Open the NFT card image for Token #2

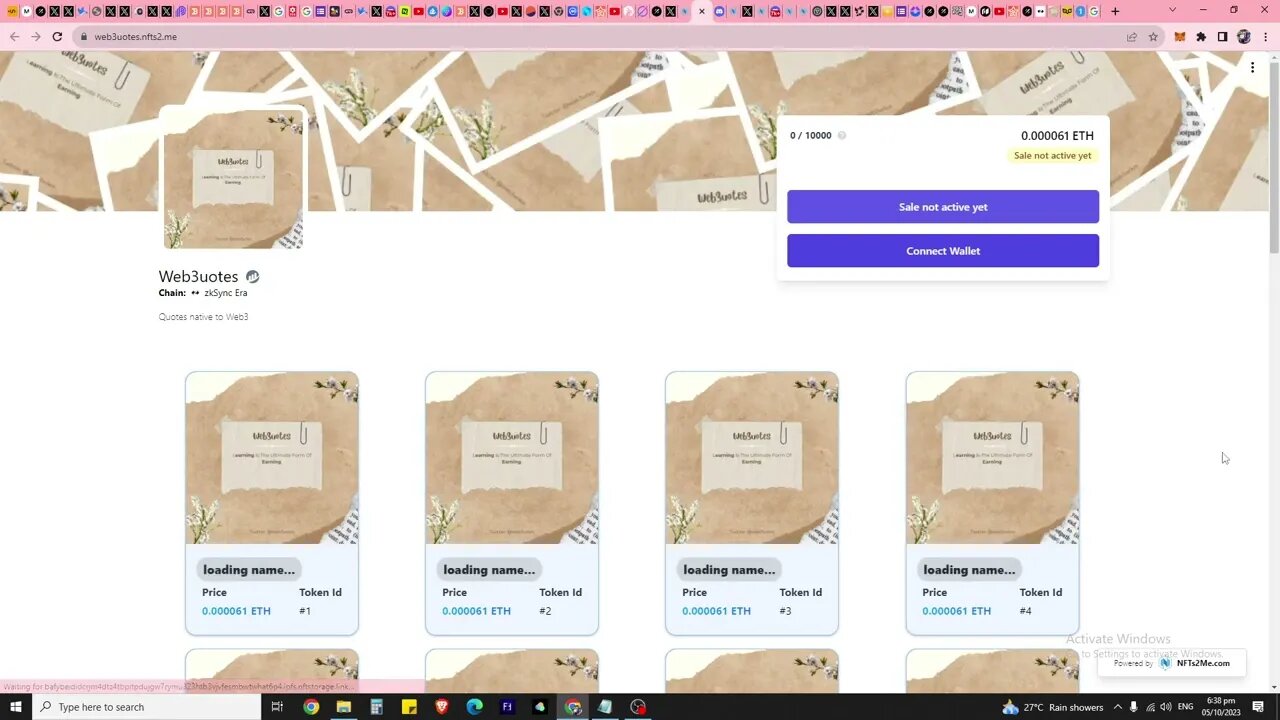(512, 458)
